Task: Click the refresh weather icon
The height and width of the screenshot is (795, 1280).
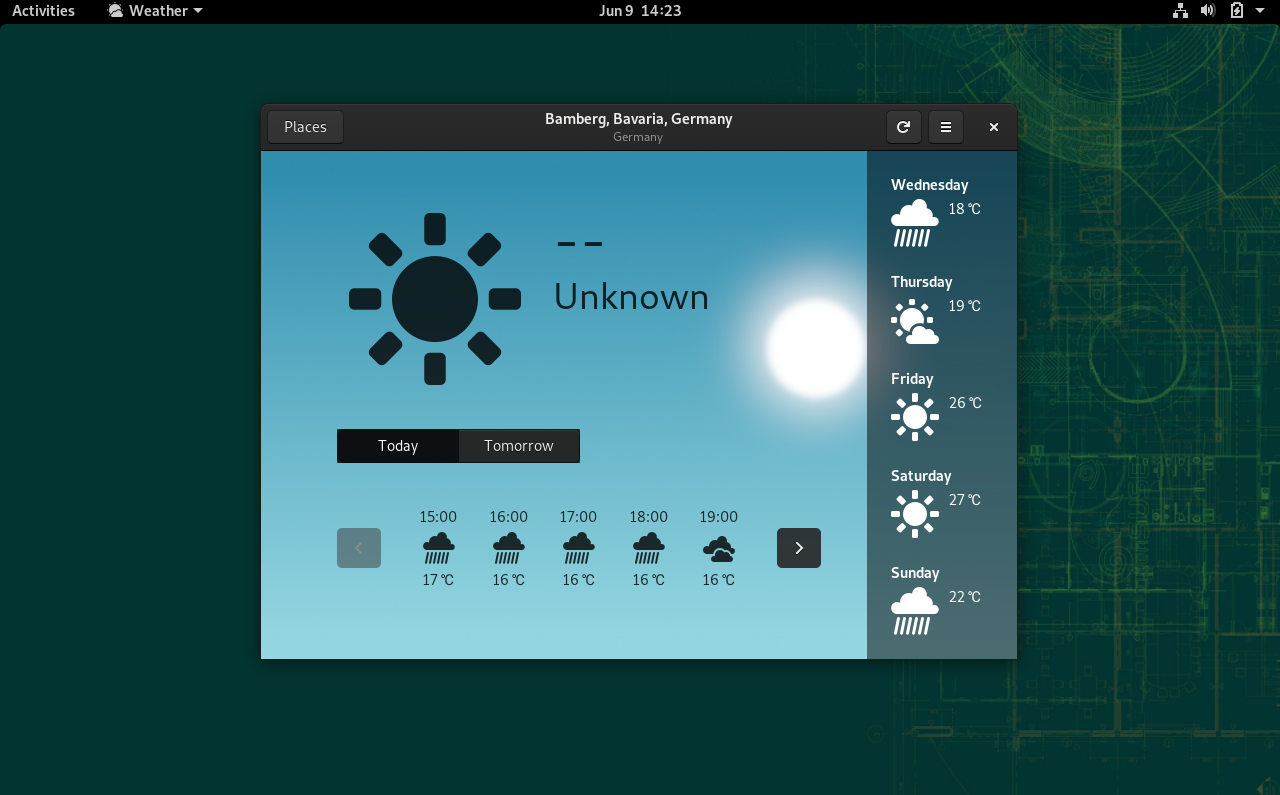Action: [903, 127]
